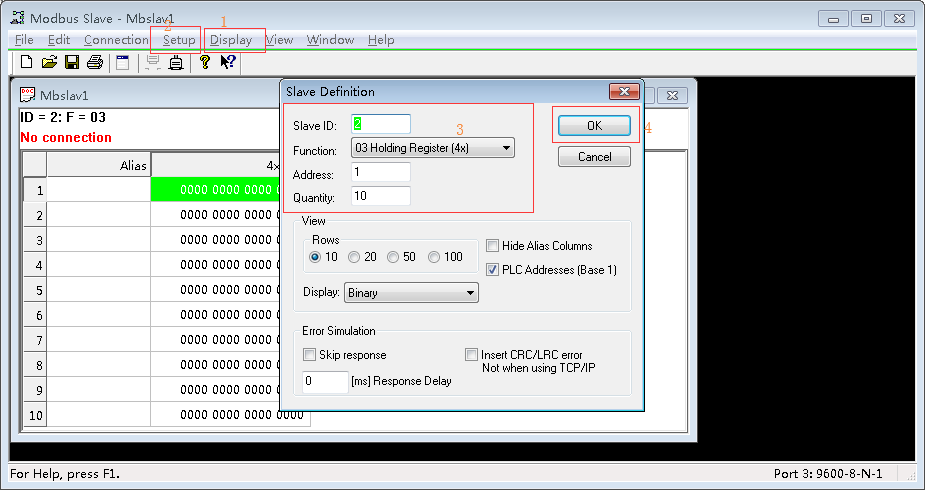Expand the Display format dropdown
Viewport: 925px width, 490px height.
pos(411,293)
